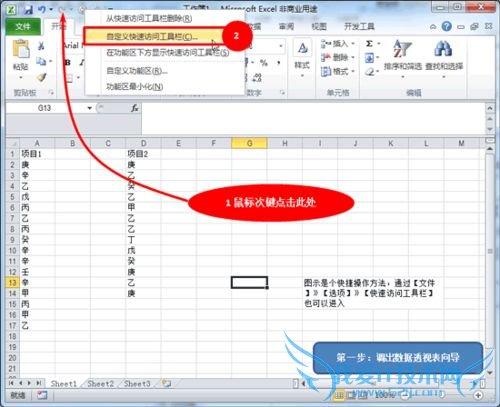Viewport: 500px width, 407px height.
Task: Switch to Normal view icon in status bar
Action: pos(338,395)
